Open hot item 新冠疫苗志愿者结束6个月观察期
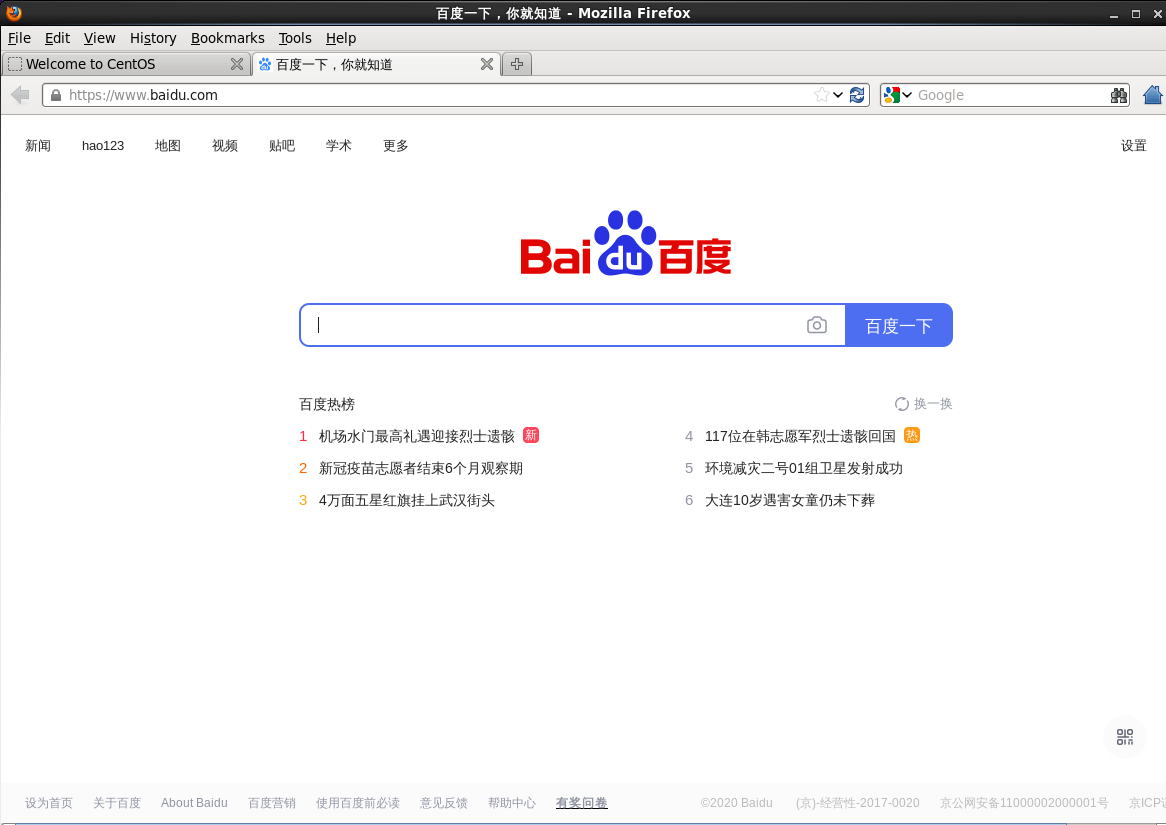 click(421, 468)
